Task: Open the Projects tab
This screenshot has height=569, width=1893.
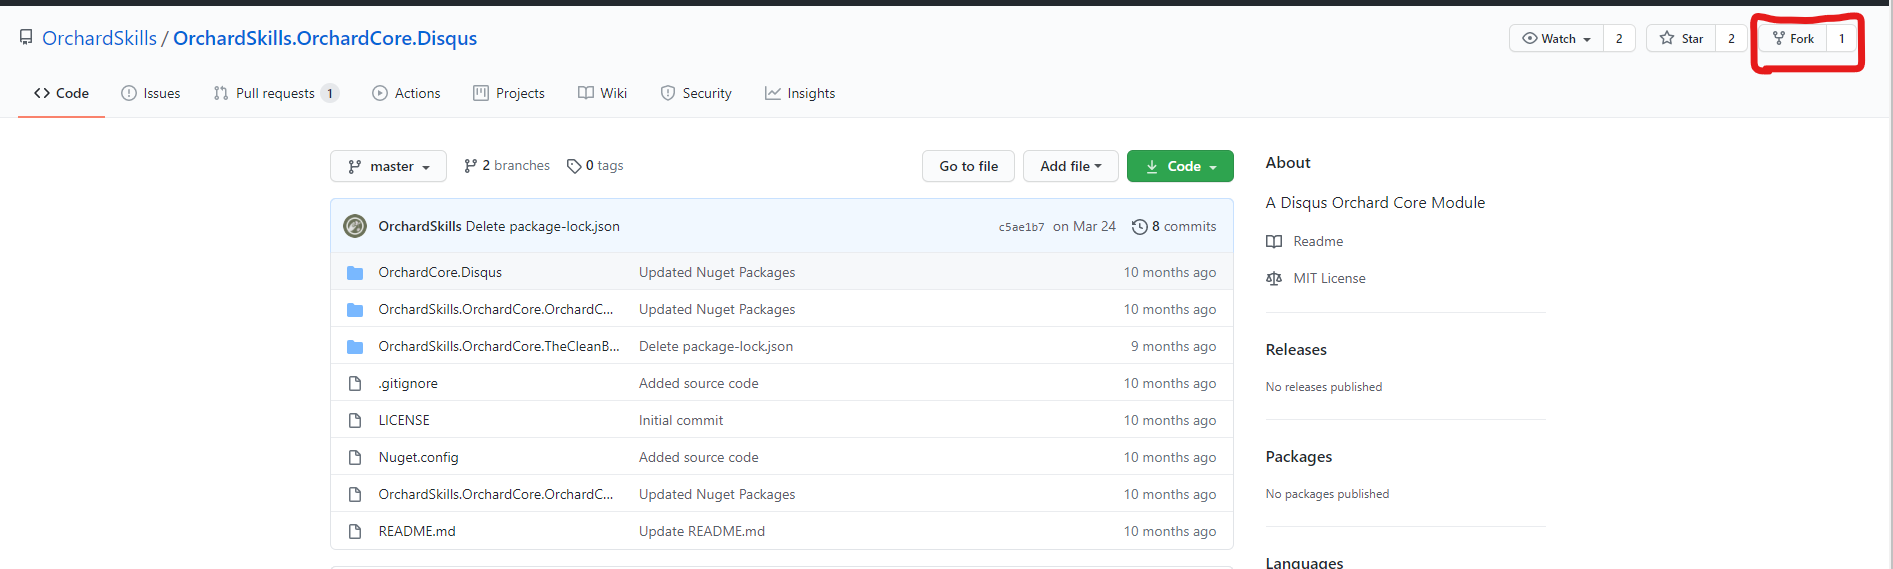Action: [509, 93]
